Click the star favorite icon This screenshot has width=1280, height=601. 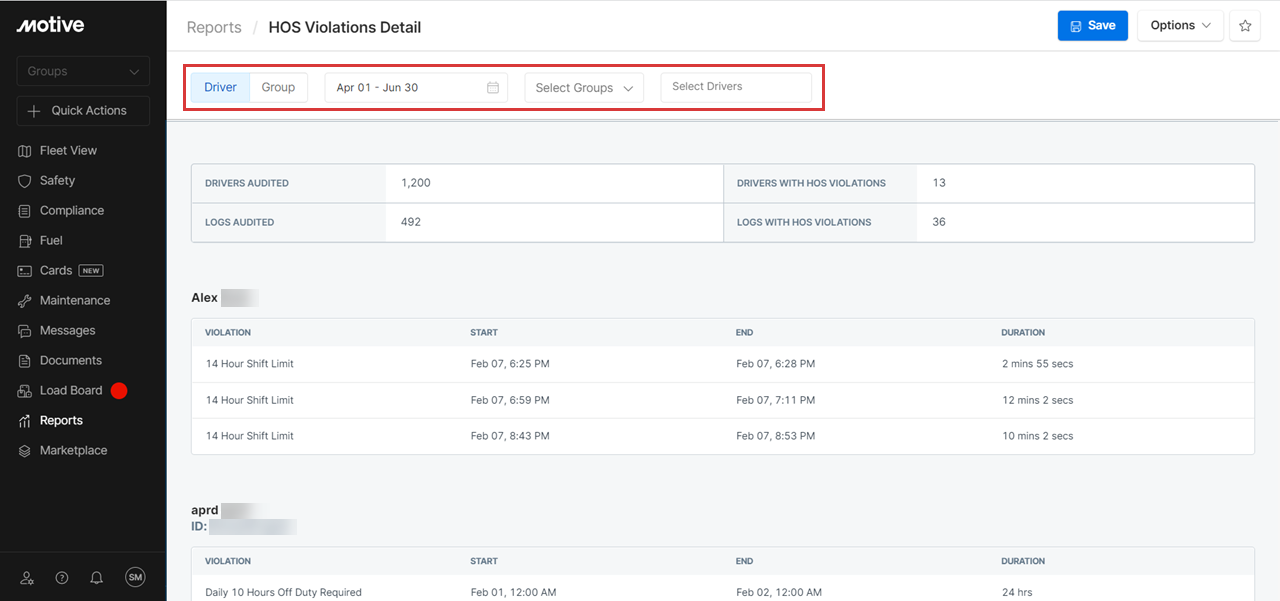click(x=1245, y=26)
